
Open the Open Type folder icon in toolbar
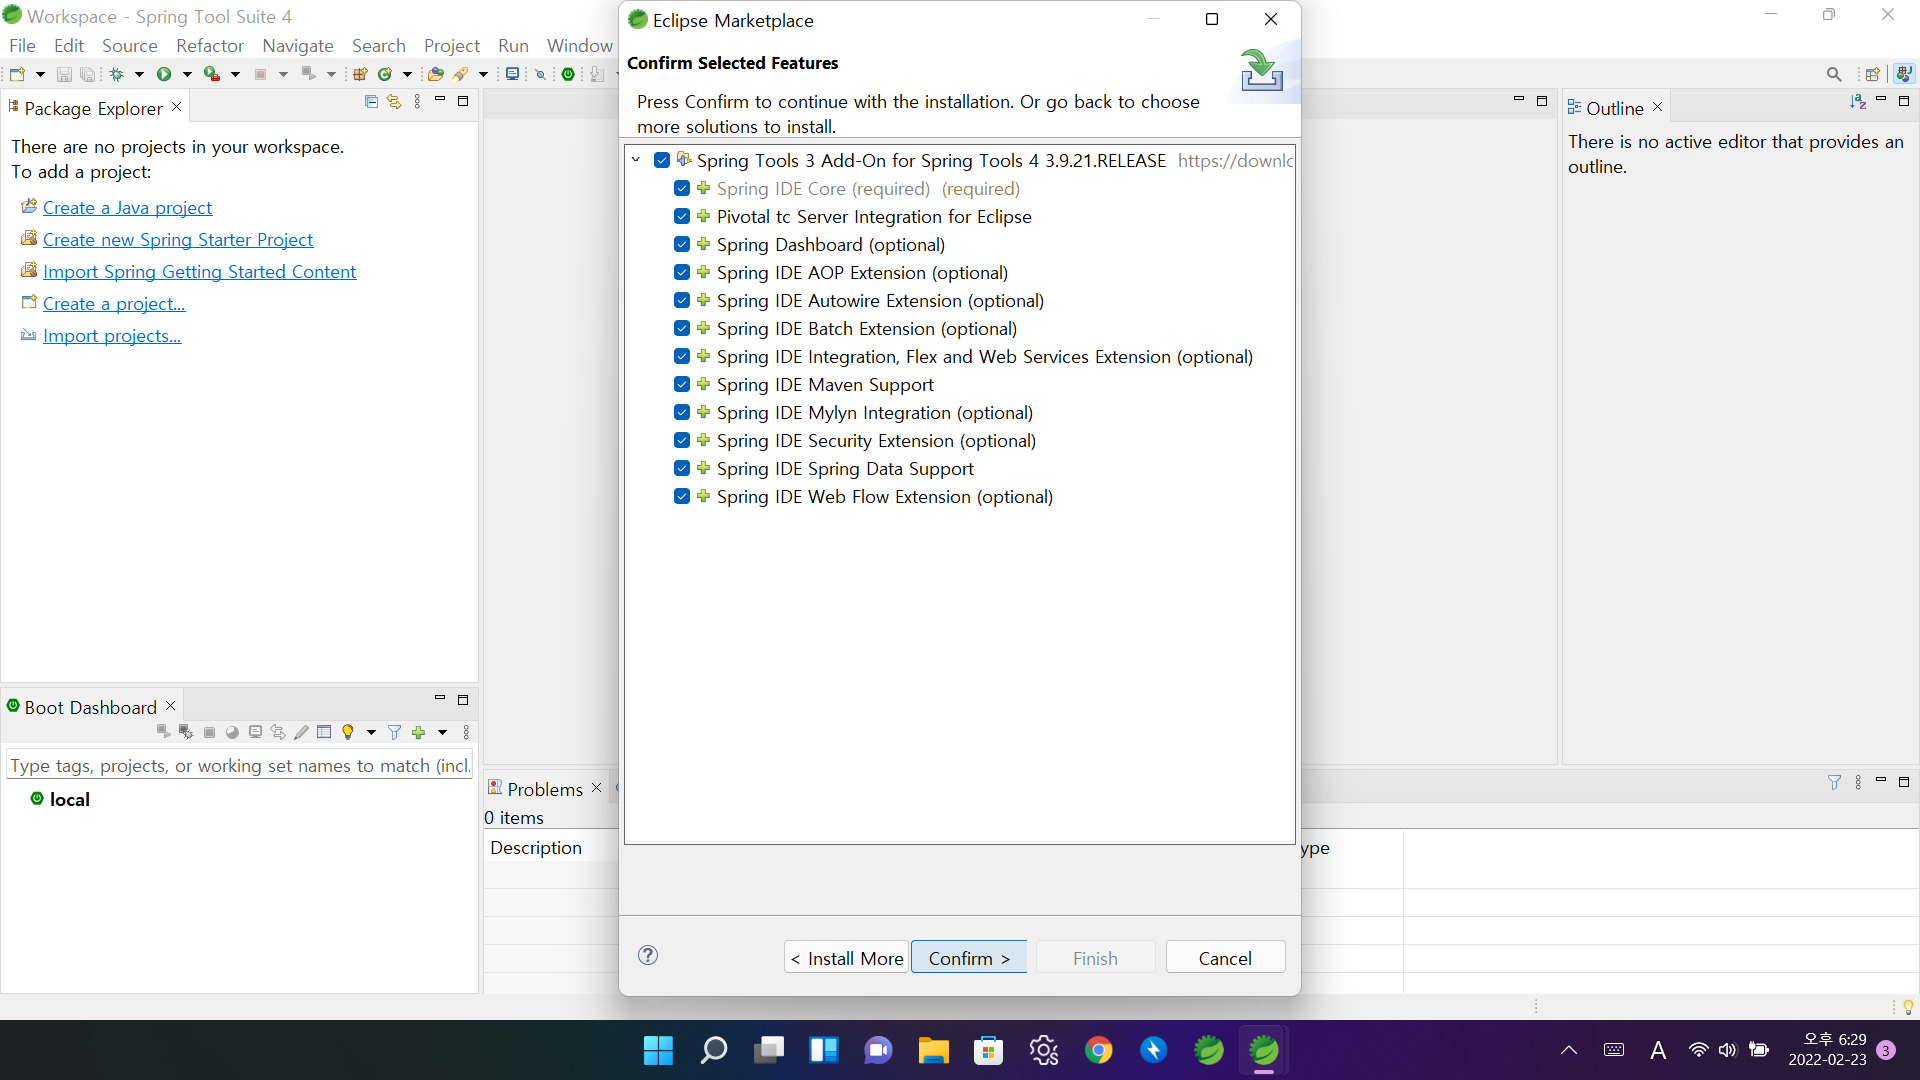[435, 74]
